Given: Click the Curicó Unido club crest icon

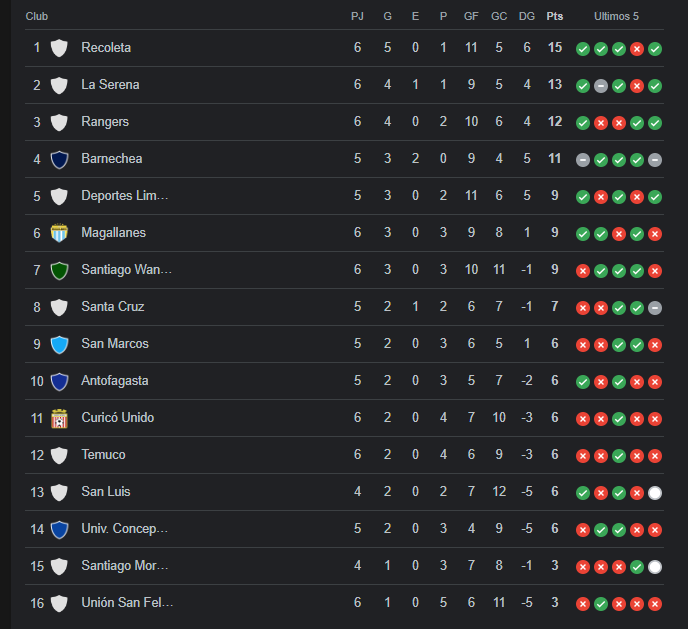Looking at the screenshot, I should (x=59, y=418).
